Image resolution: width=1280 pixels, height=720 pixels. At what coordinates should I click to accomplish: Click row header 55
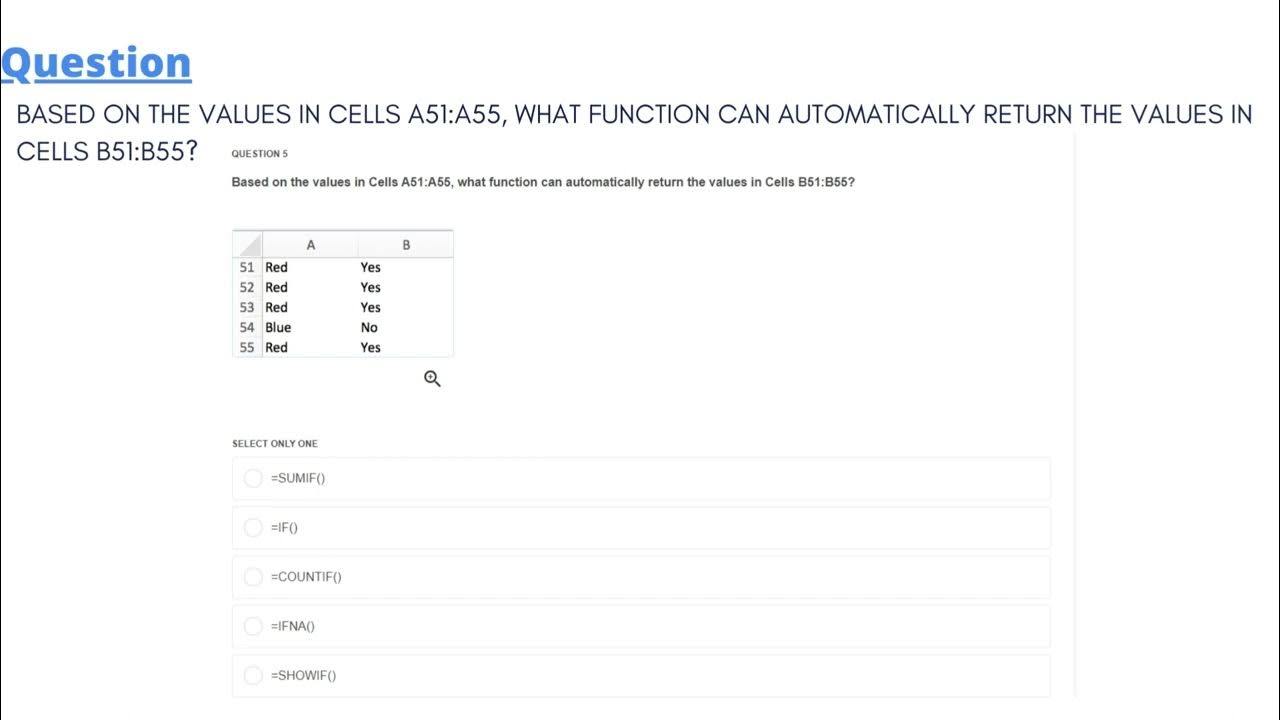247,347
